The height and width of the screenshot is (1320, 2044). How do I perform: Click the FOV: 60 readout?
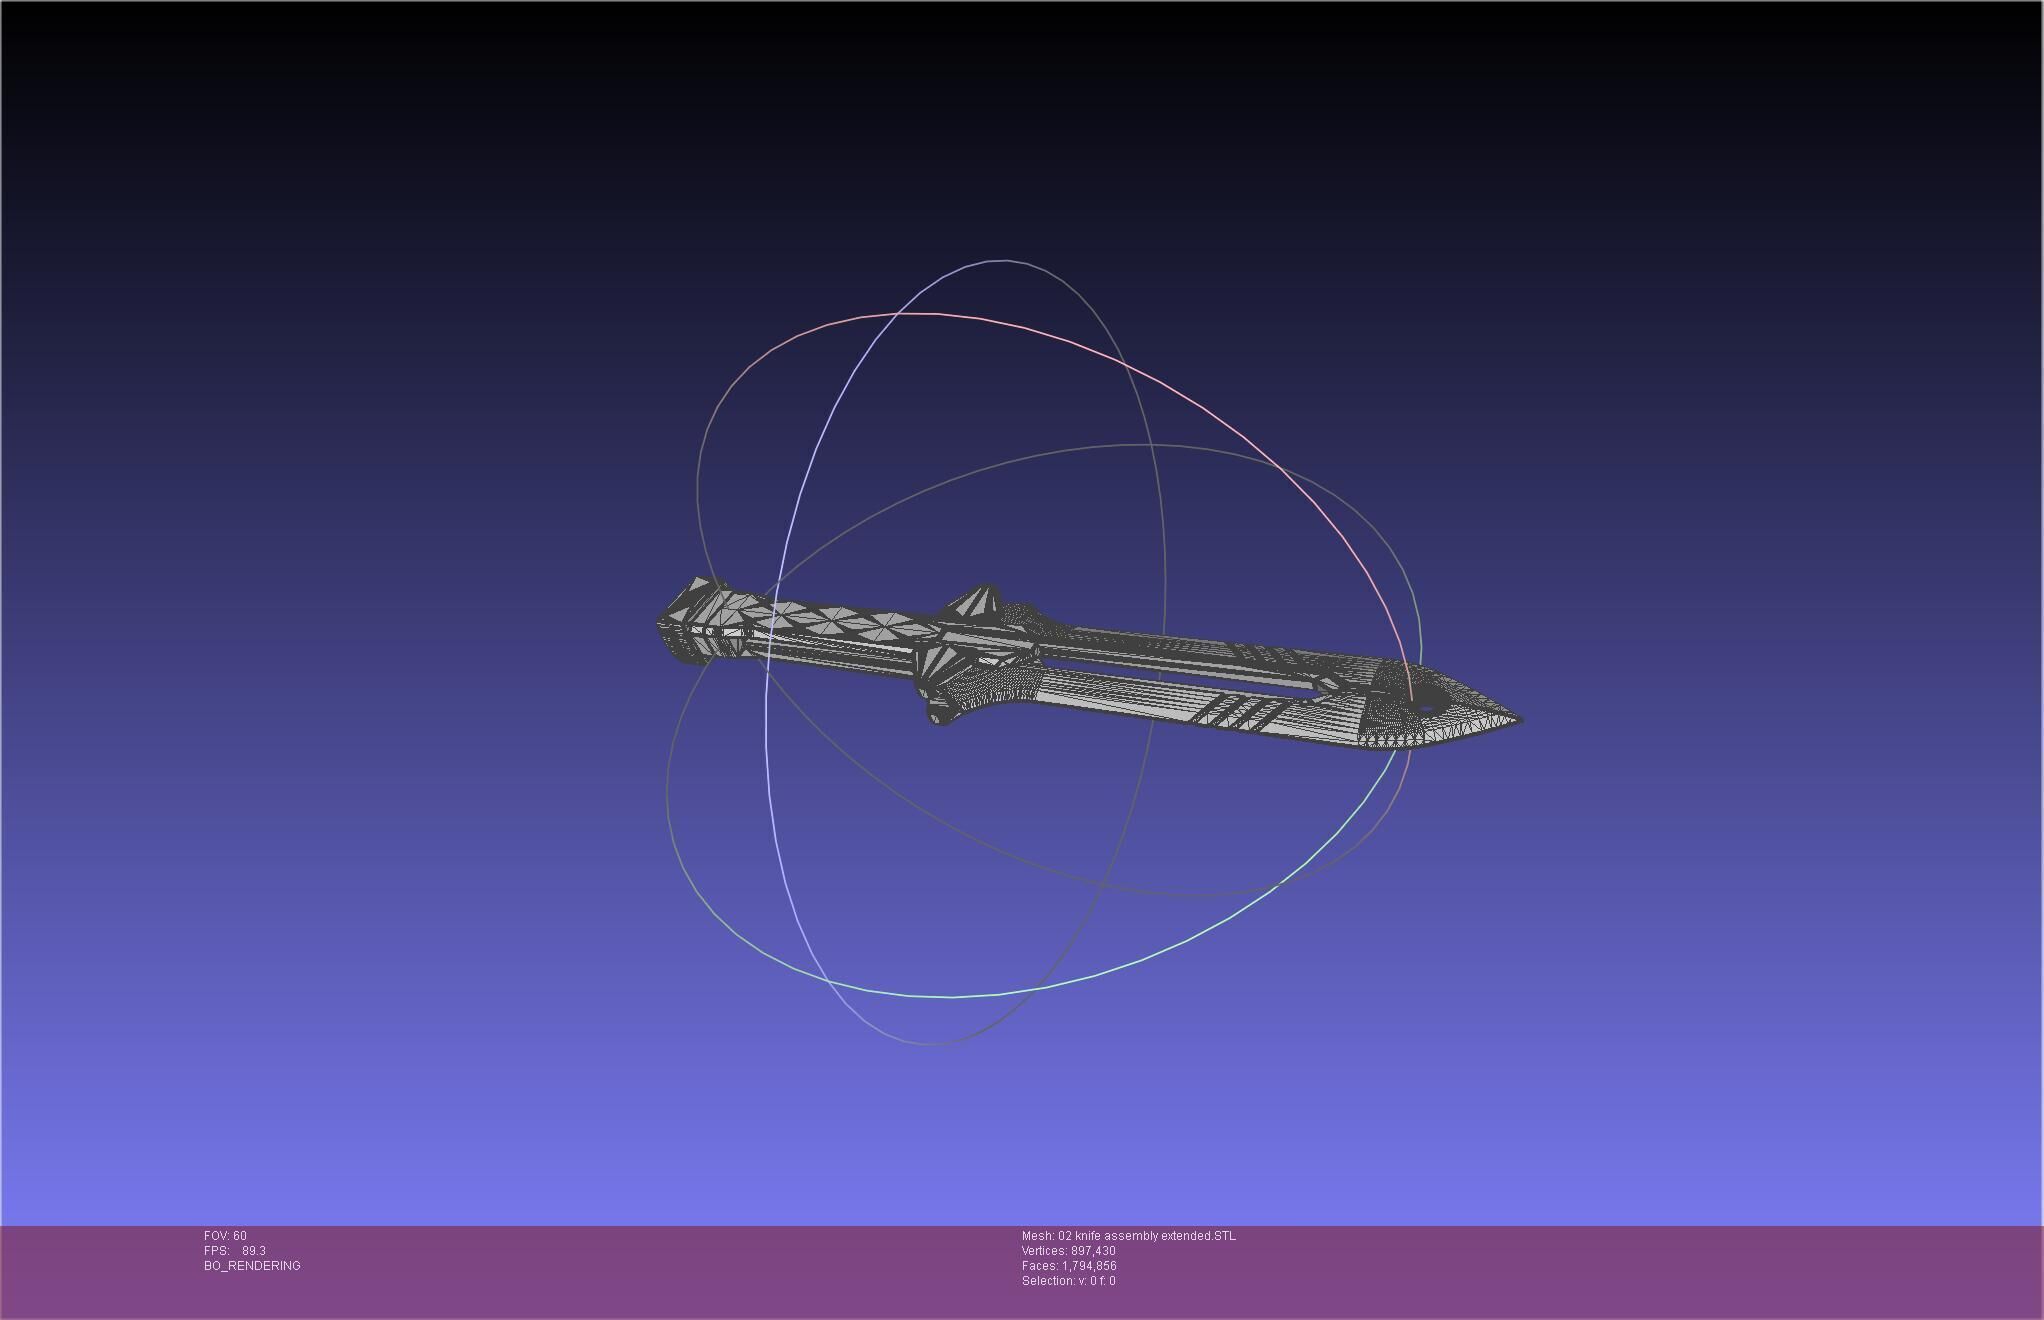coord(225,1236)
